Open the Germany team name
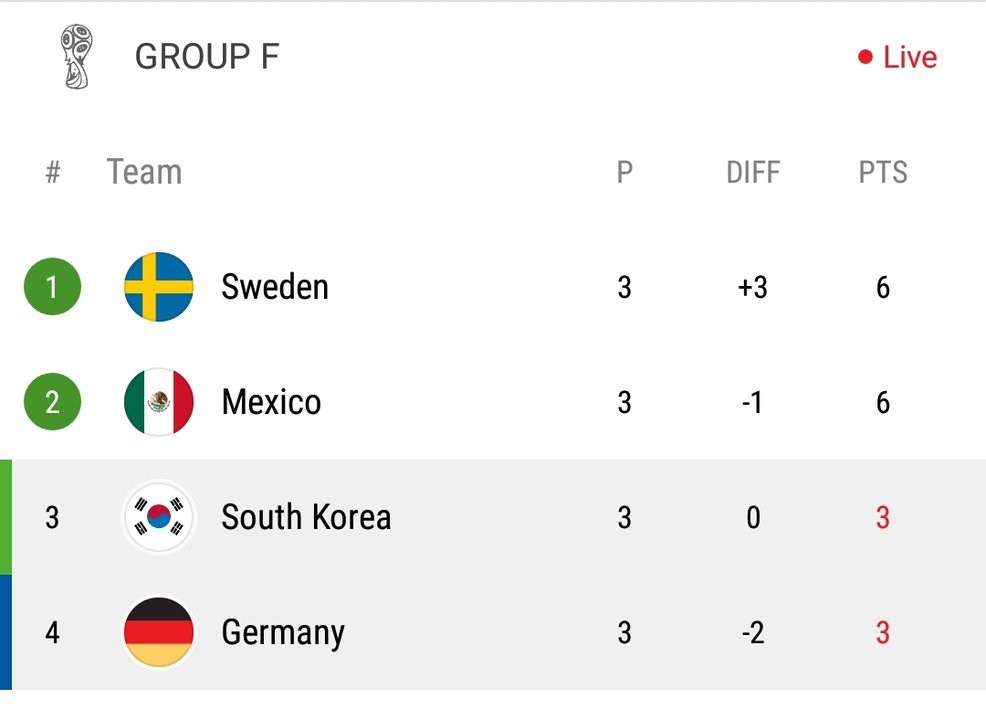This screenshot has height=720, width=986. click(283, 633)
